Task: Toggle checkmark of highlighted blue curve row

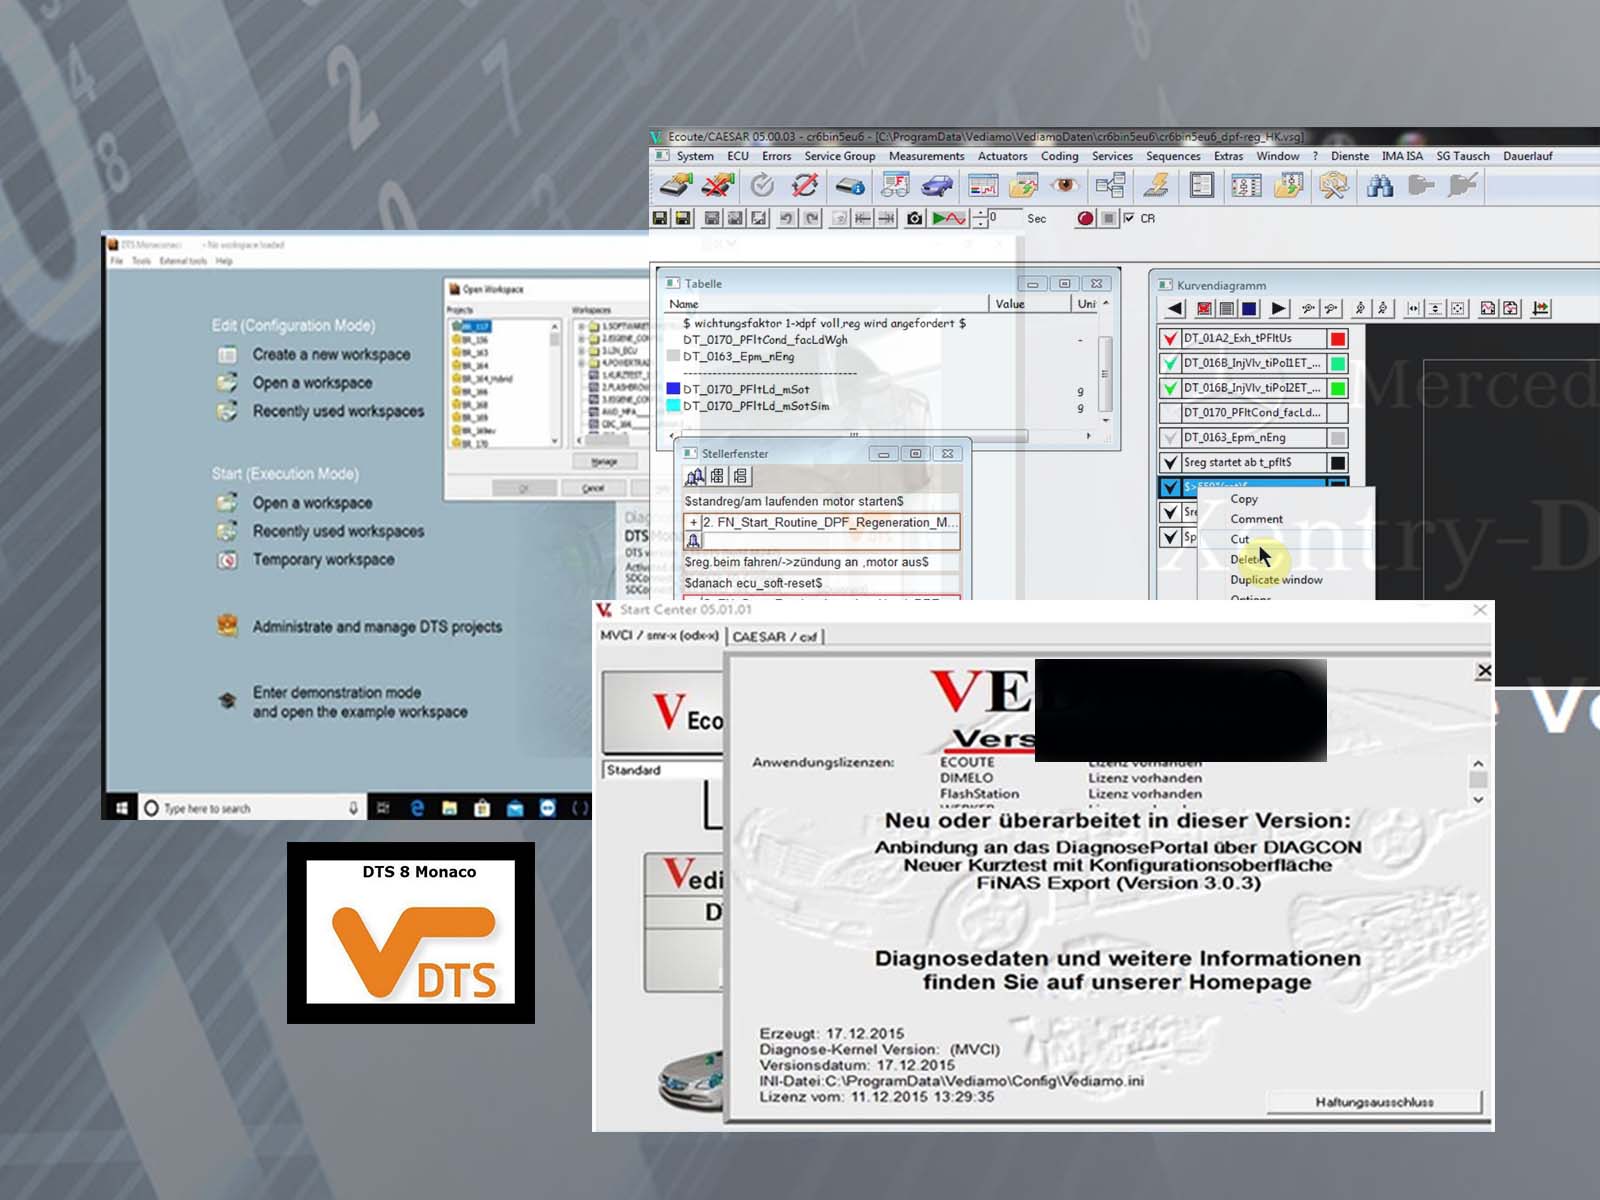Action: point(1170,487)
